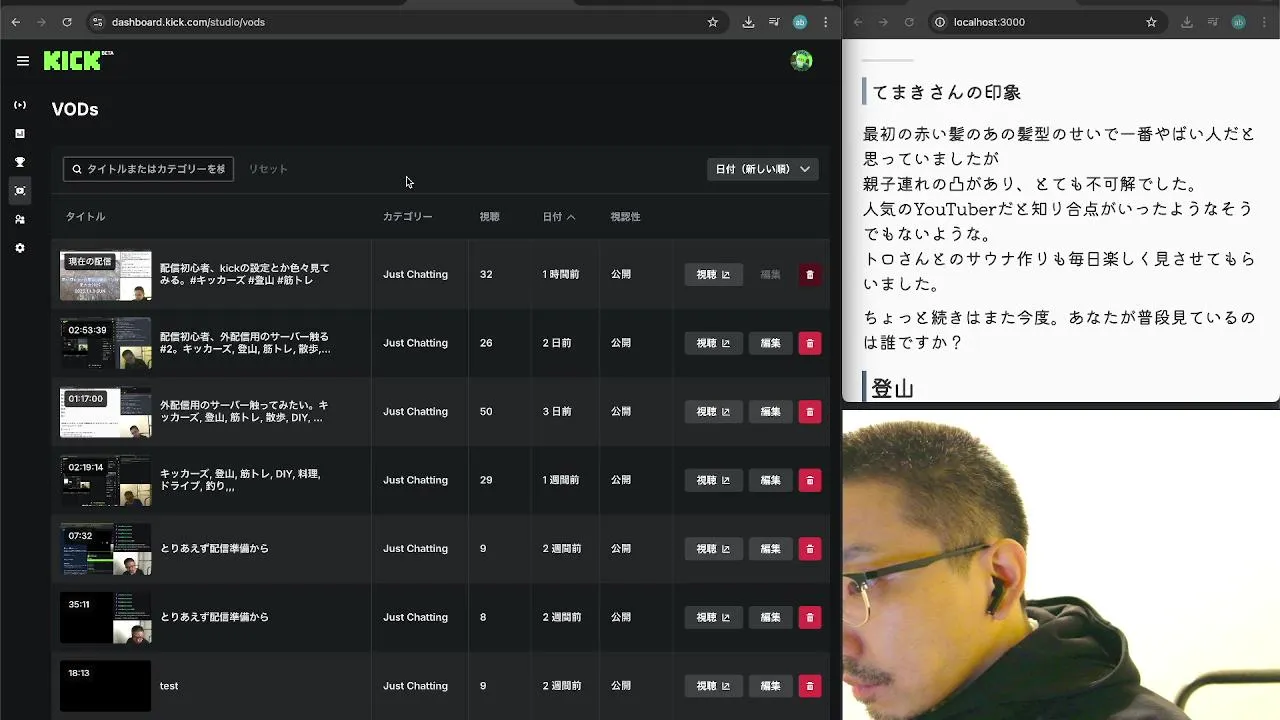Image resolution: width=1280 pixels, height=720 pixels.
Task: Click the タイトル column header
Action: [86, 217]
